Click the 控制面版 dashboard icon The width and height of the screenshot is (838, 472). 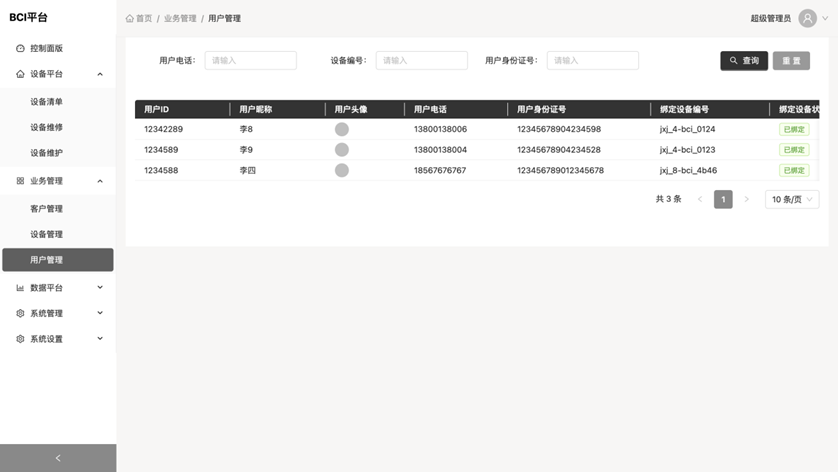(x=20, y=48)
